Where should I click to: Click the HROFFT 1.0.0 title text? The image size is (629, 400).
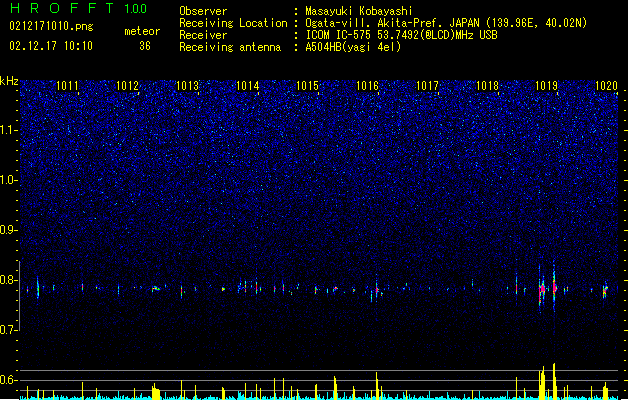79,8
